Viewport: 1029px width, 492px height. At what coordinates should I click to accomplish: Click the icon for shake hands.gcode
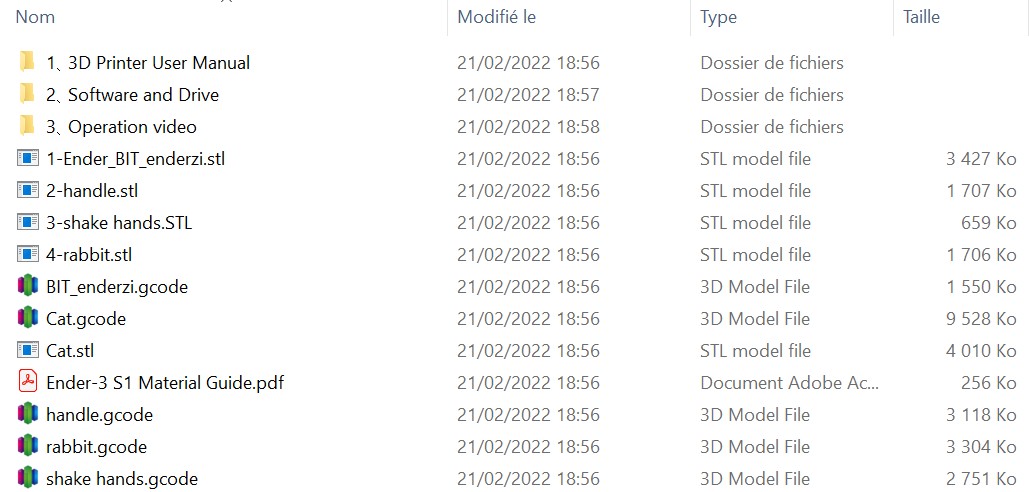point(27,478)
